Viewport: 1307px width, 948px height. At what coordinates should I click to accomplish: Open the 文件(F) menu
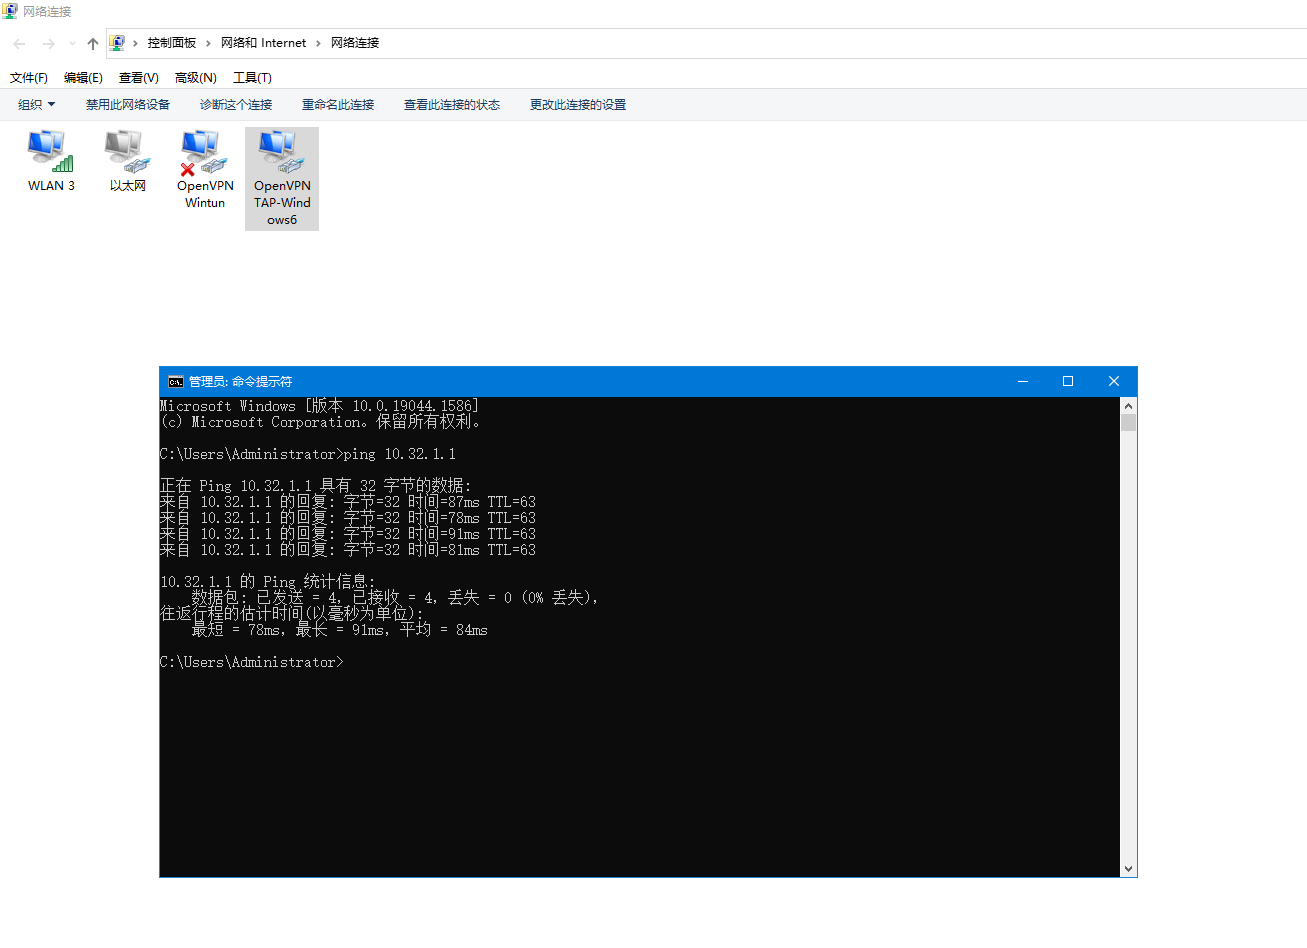pos(29,78)
